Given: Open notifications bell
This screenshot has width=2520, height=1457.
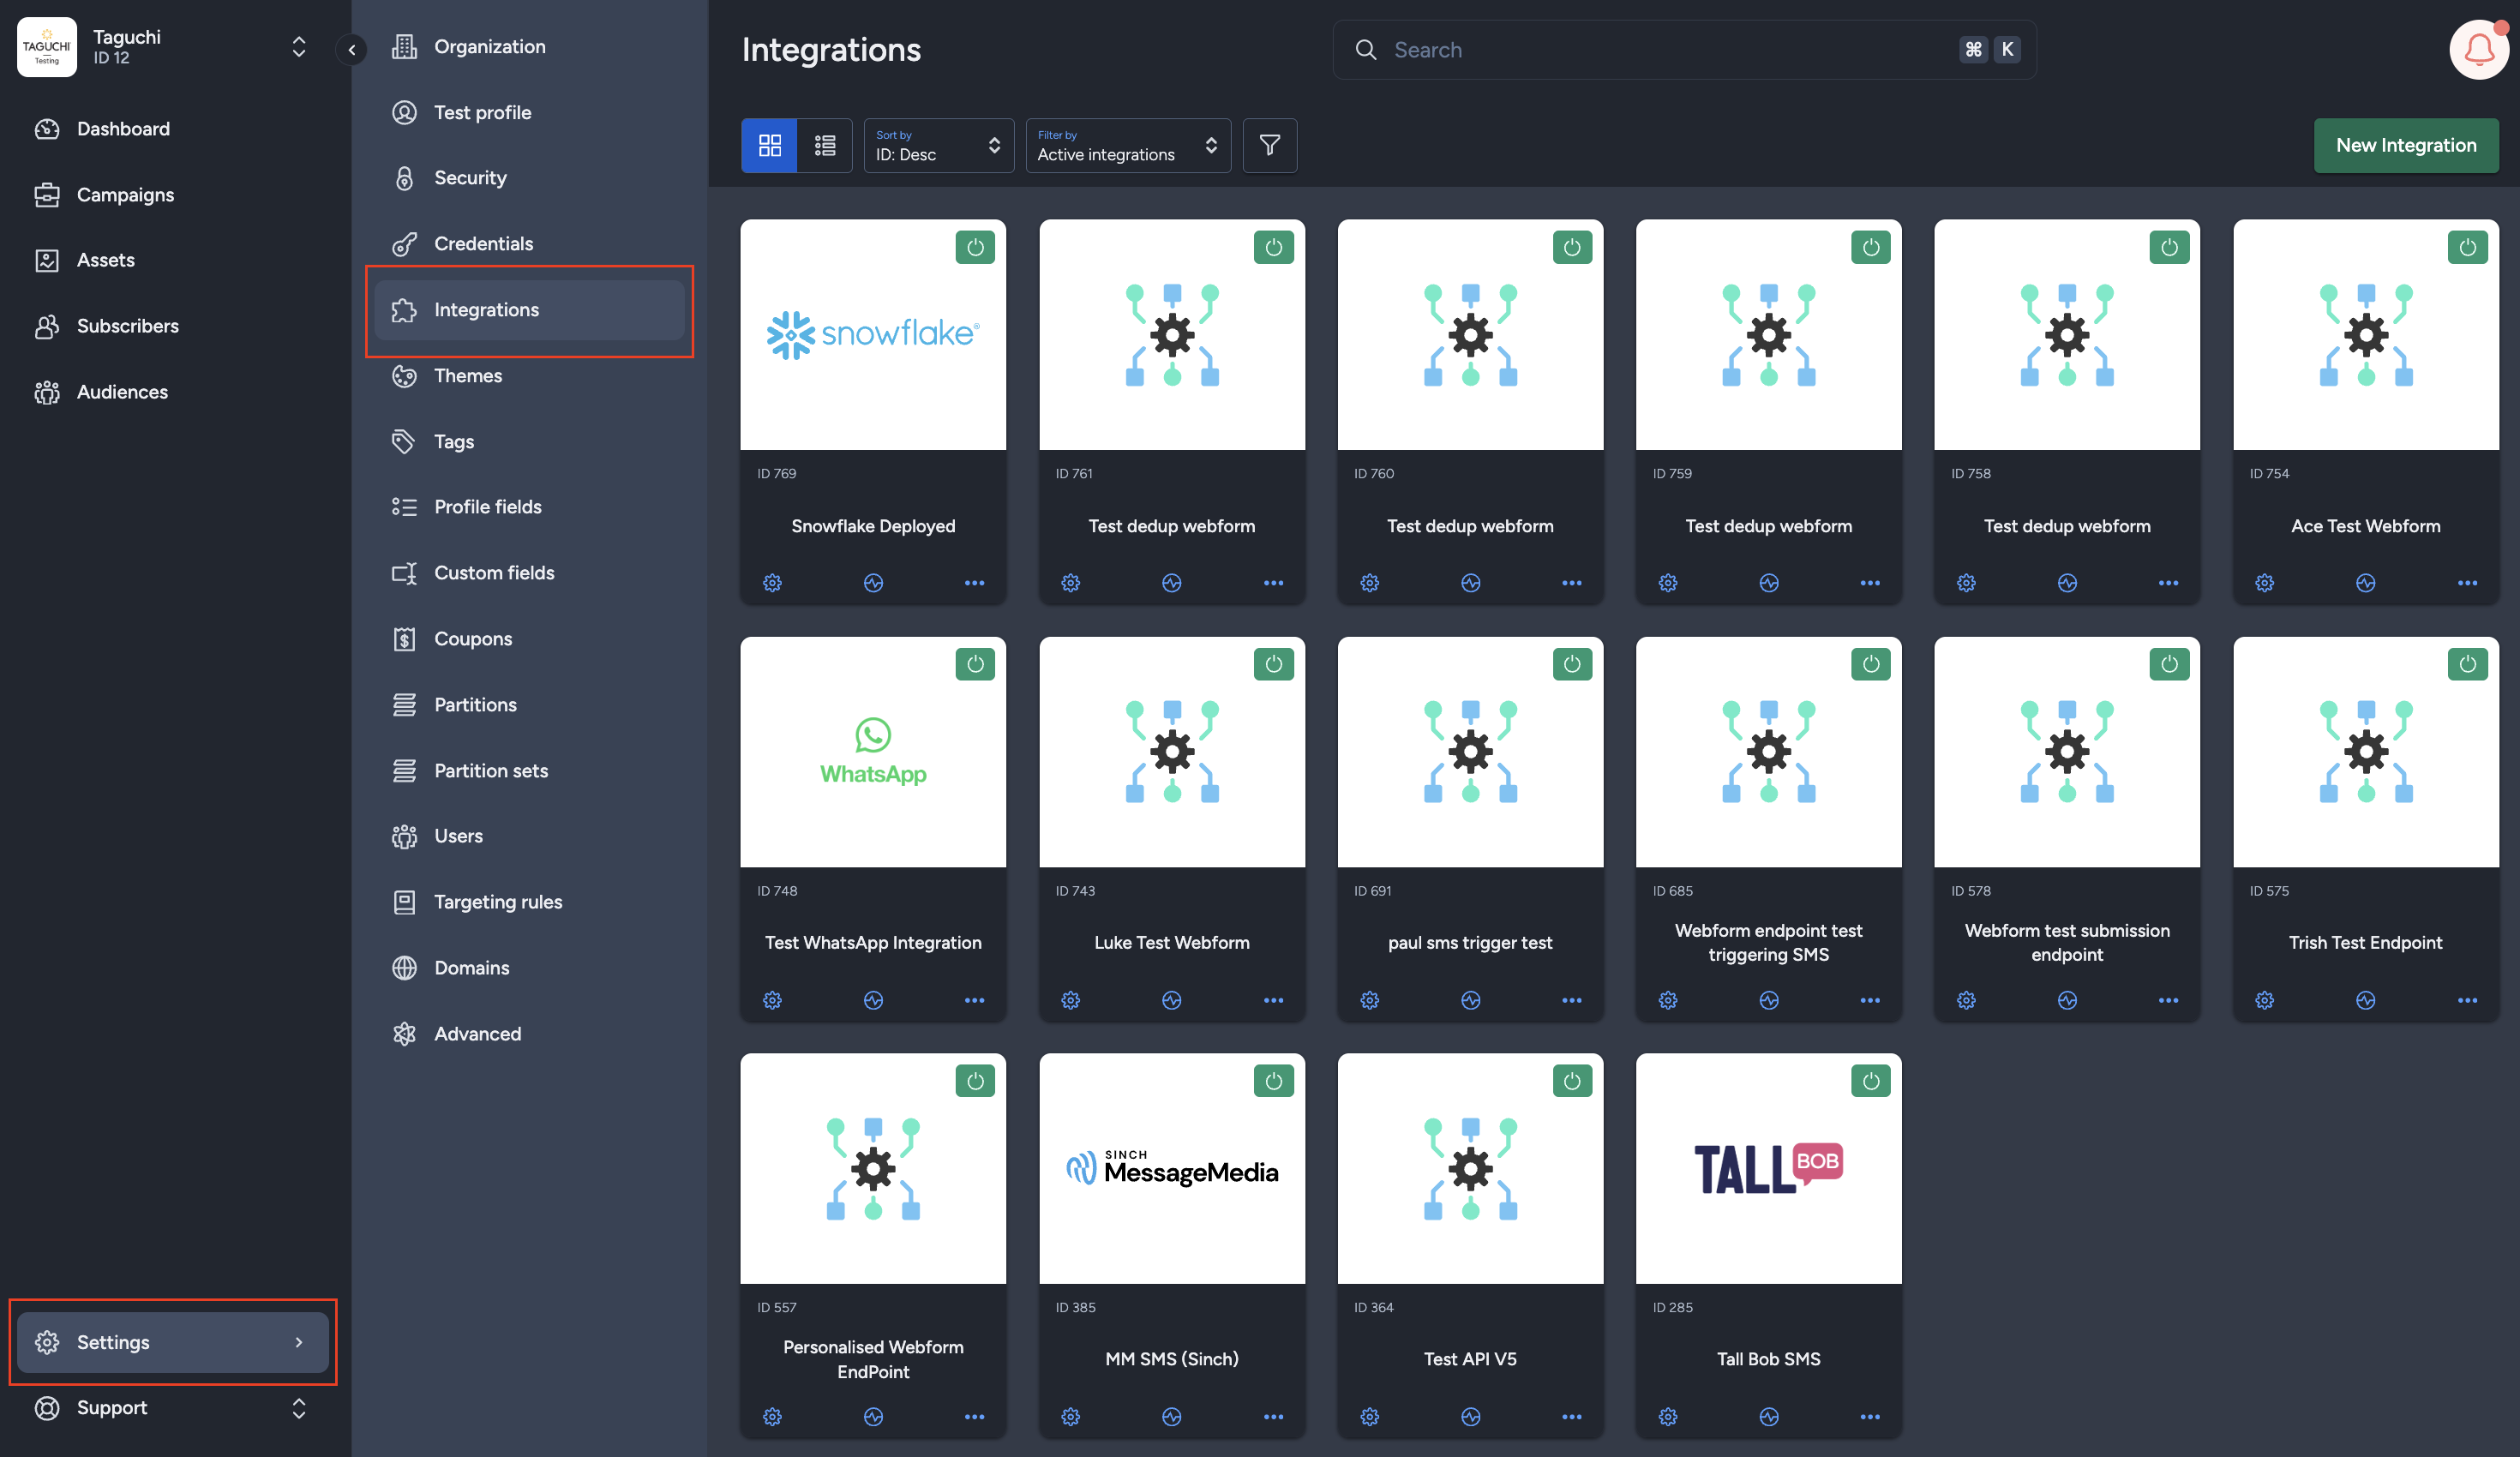Looking at the screenshot, I should (2478, 49).
